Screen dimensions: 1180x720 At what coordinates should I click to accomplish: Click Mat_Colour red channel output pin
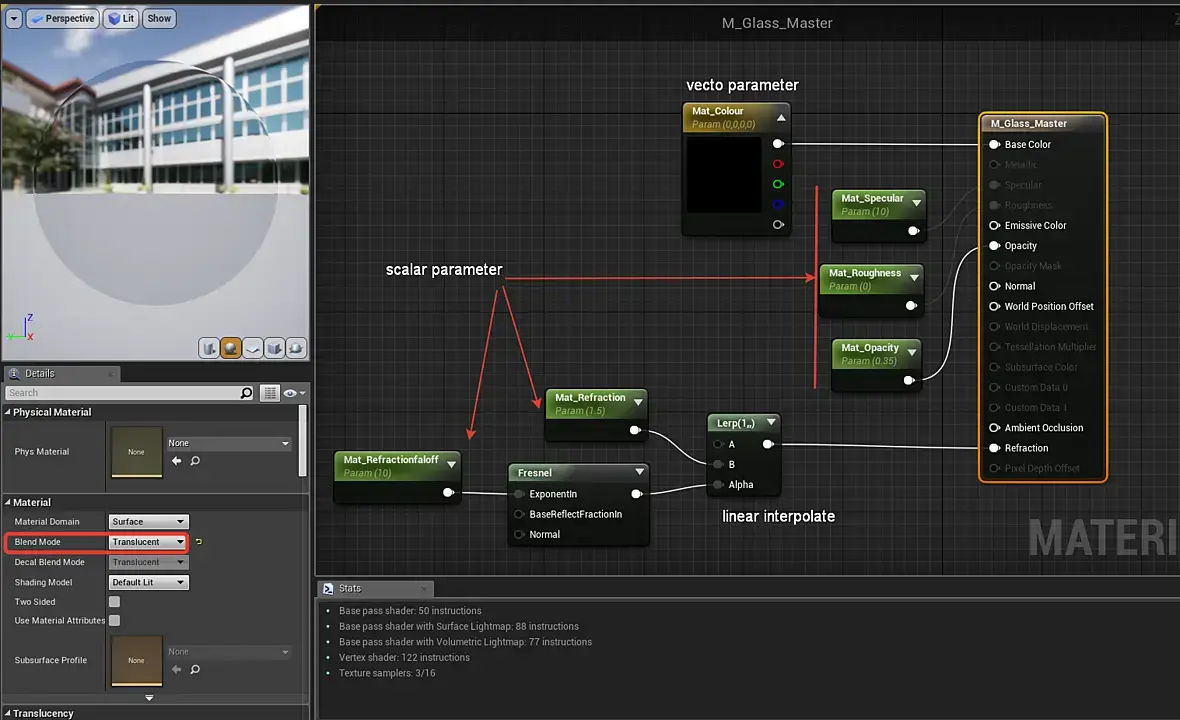778,164
